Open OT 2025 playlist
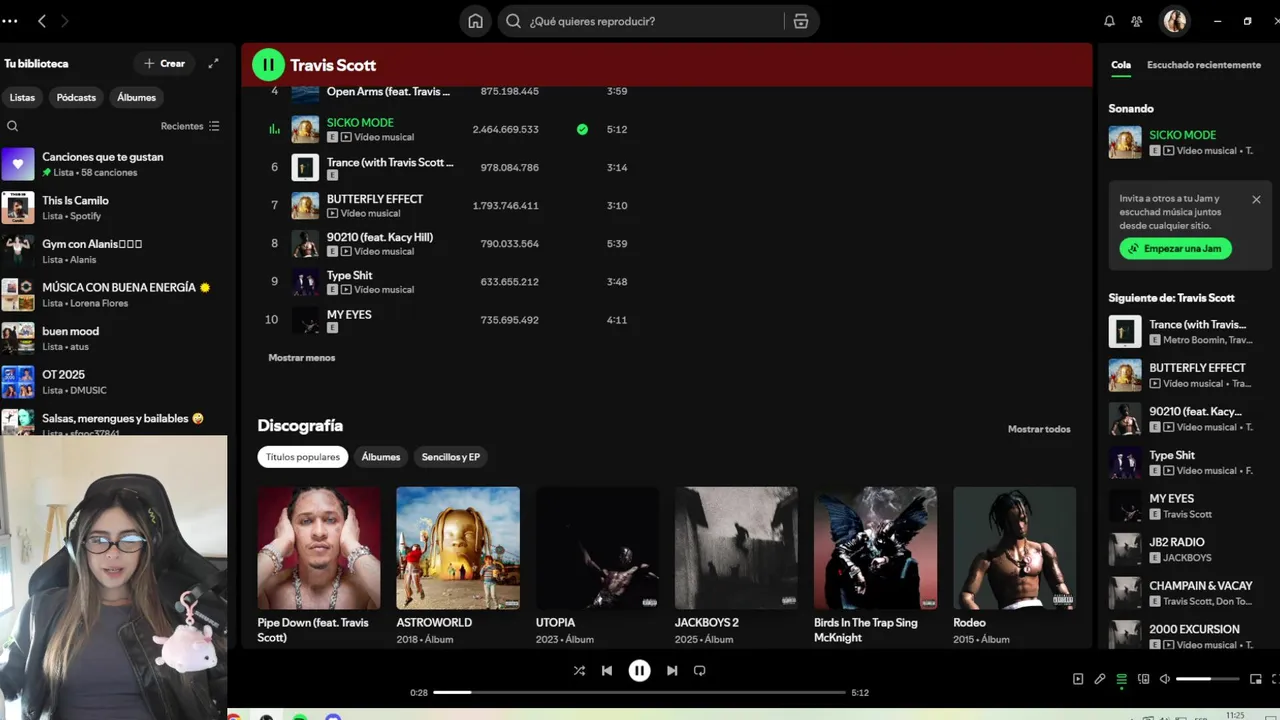This screenshot has width=1280, height=720. (x=114, y=381)
